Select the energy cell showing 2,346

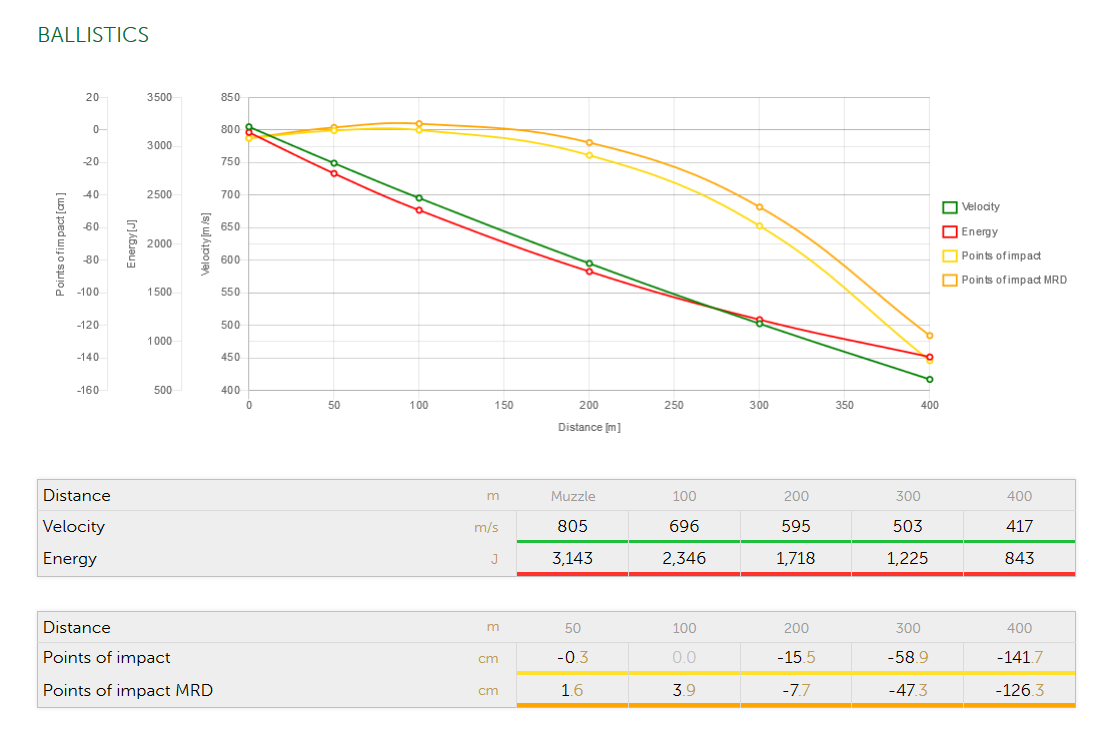pos(684,558)
